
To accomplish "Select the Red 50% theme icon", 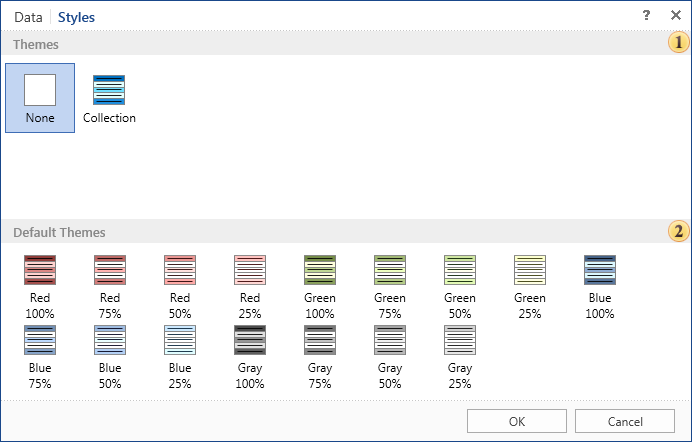I will pyautogui.click(x=180, y=270).
